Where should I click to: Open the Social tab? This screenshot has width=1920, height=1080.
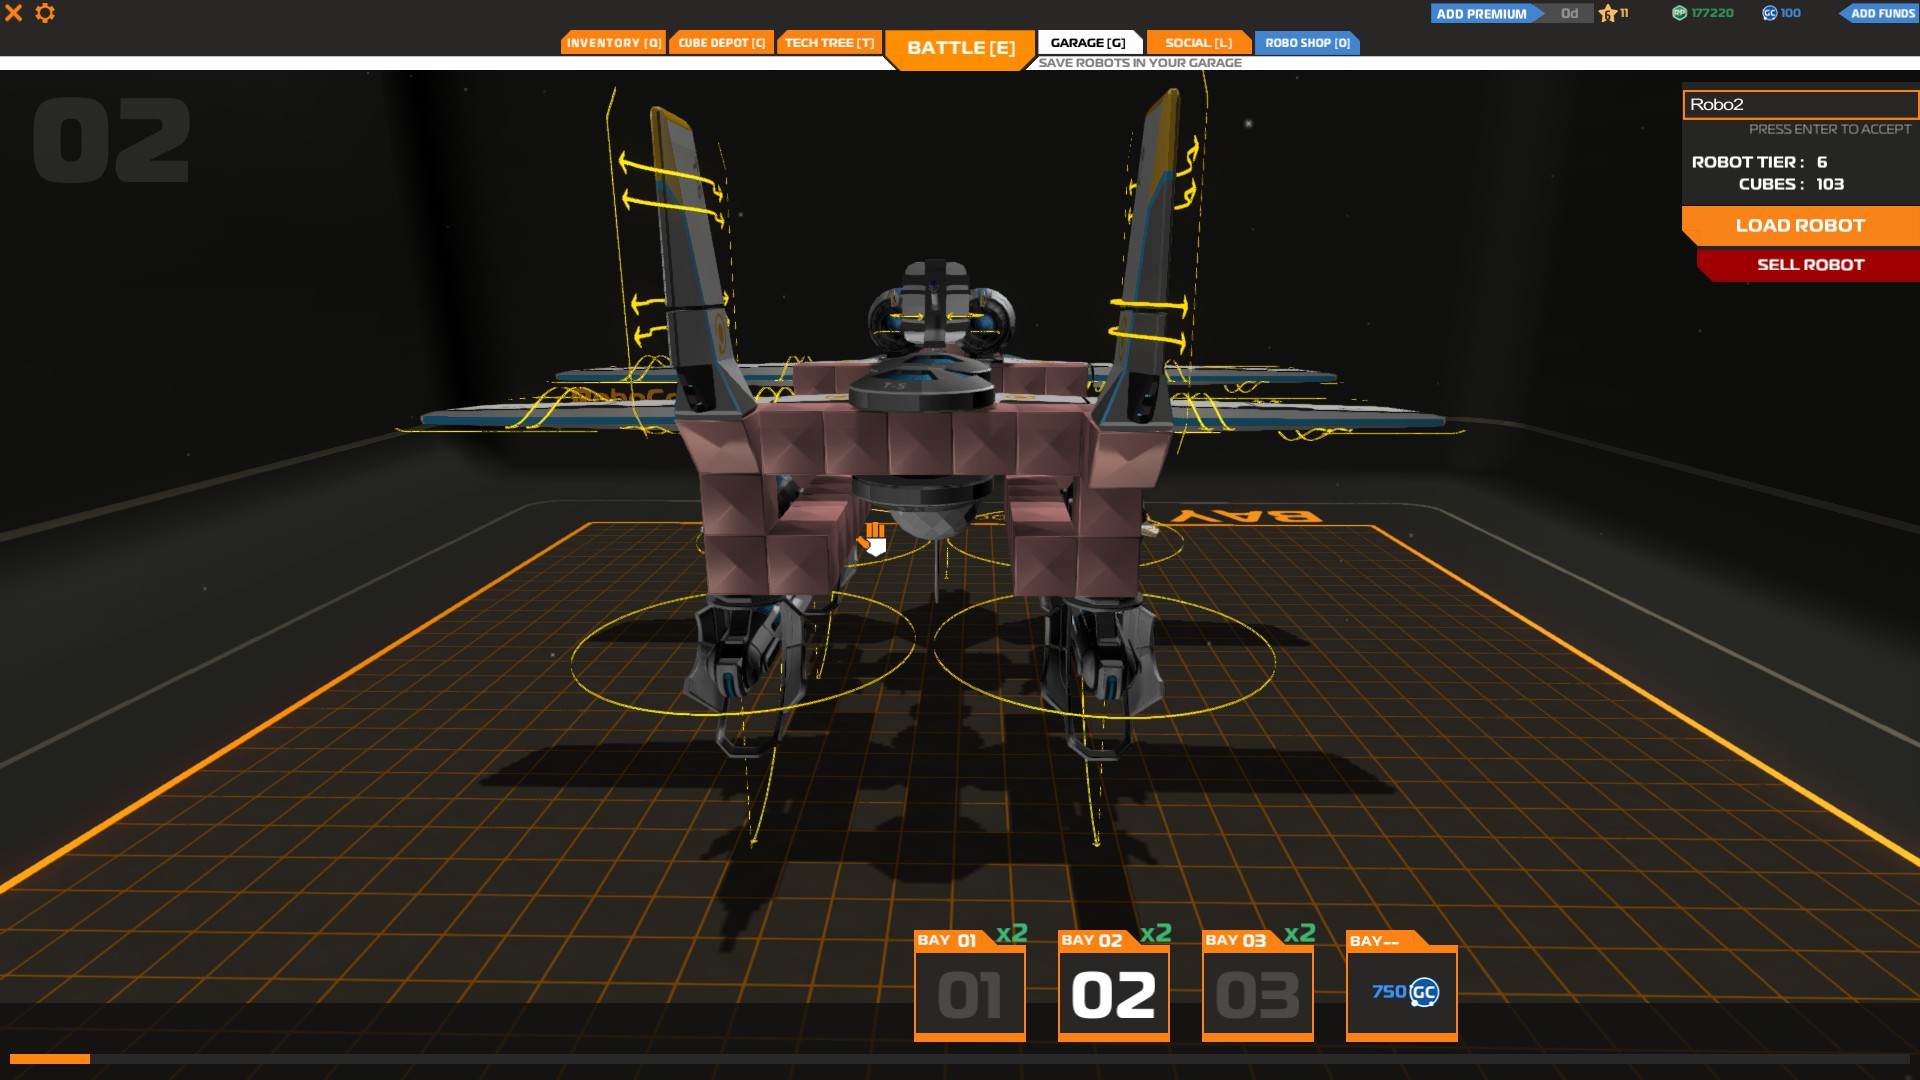[x=1198, y=43]
